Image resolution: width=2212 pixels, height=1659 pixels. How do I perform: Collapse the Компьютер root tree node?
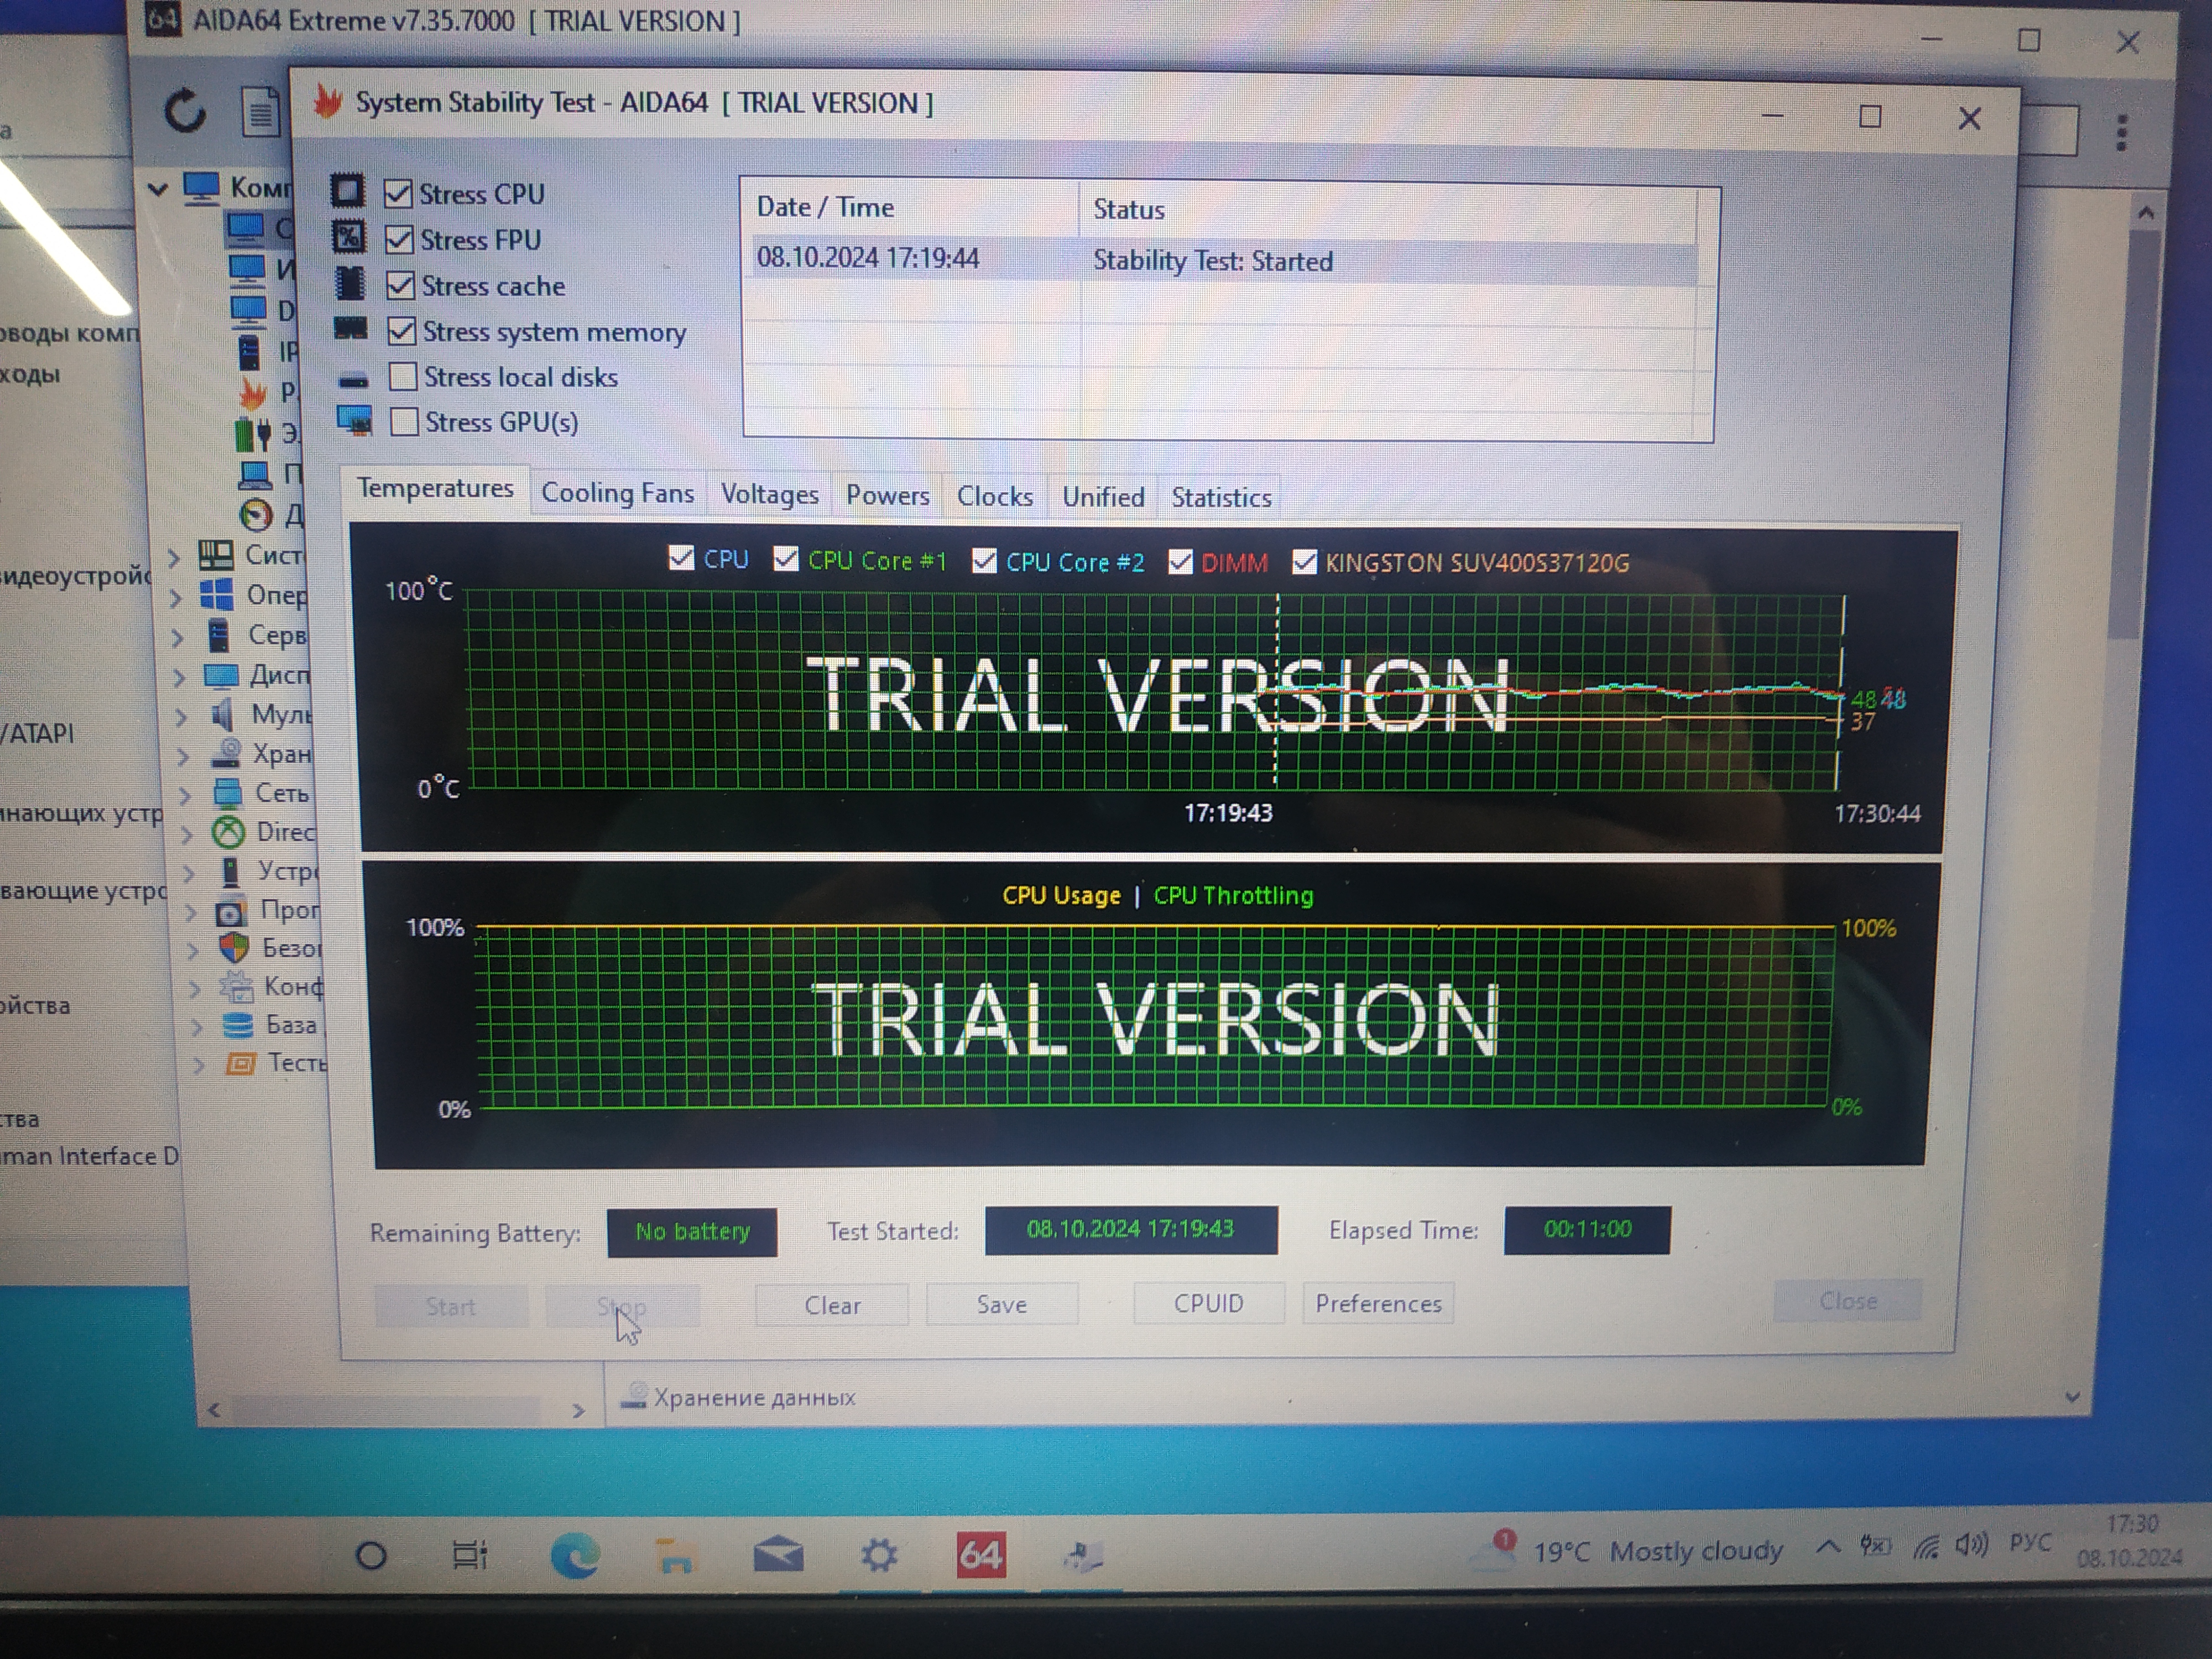(x=158, y=188)
